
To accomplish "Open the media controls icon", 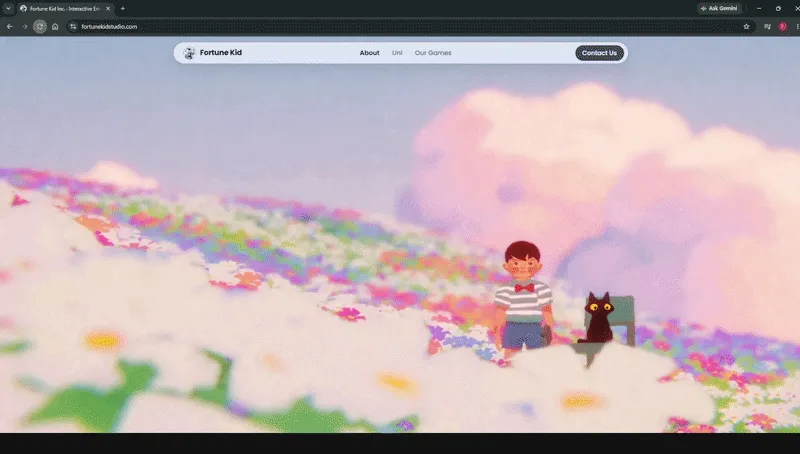I will pos(767,27).
